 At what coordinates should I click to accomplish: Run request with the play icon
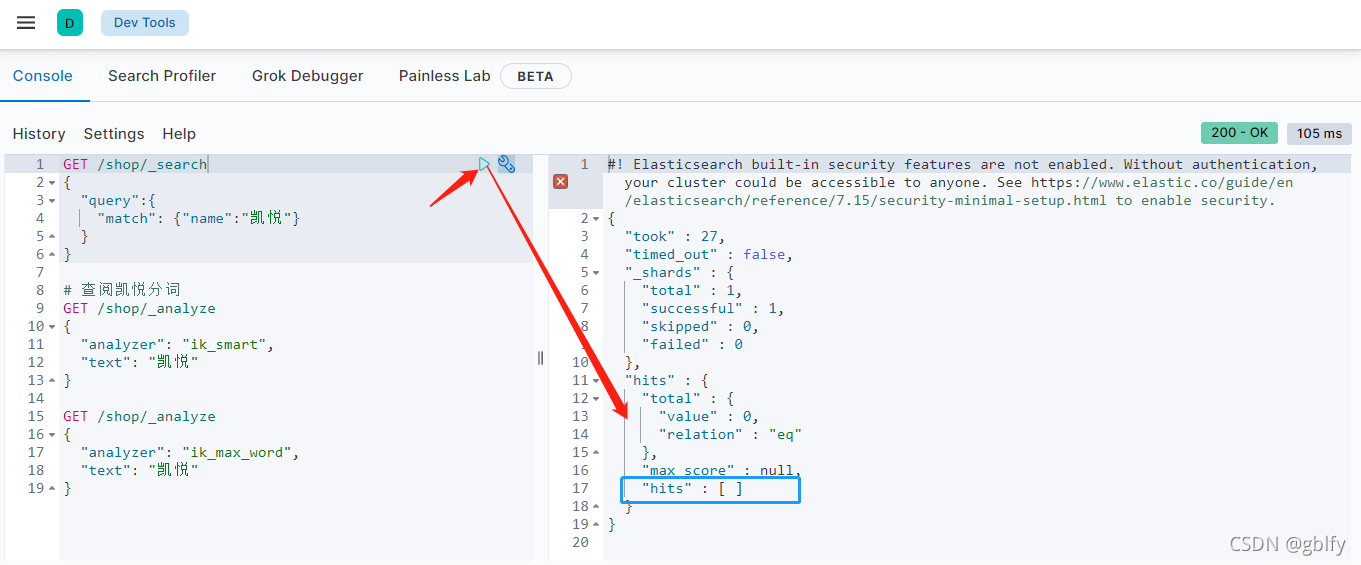click(x=485, y=164)
